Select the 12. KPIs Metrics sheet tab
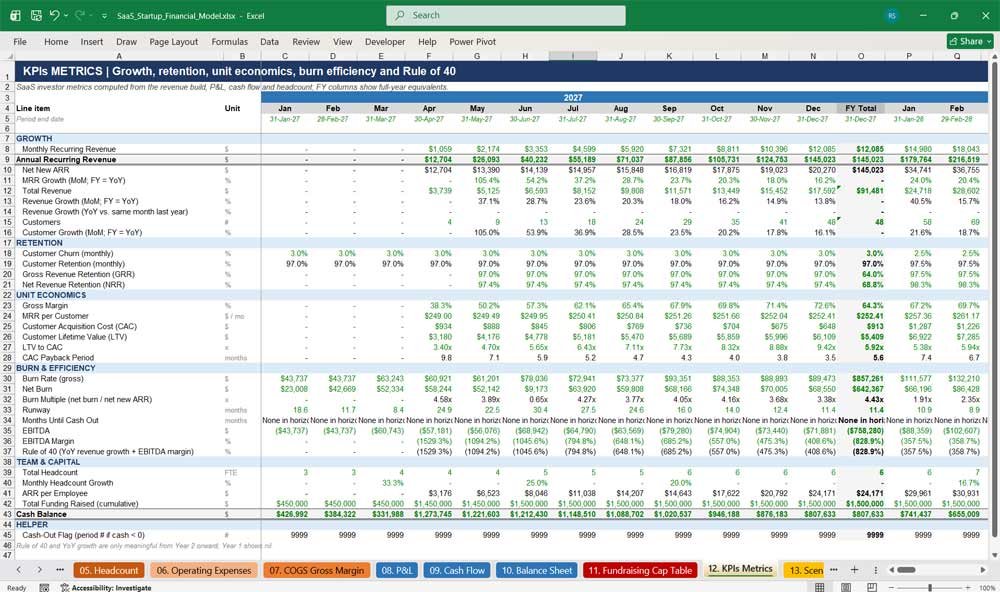1000x592 pixels. (x=740, y=569)
